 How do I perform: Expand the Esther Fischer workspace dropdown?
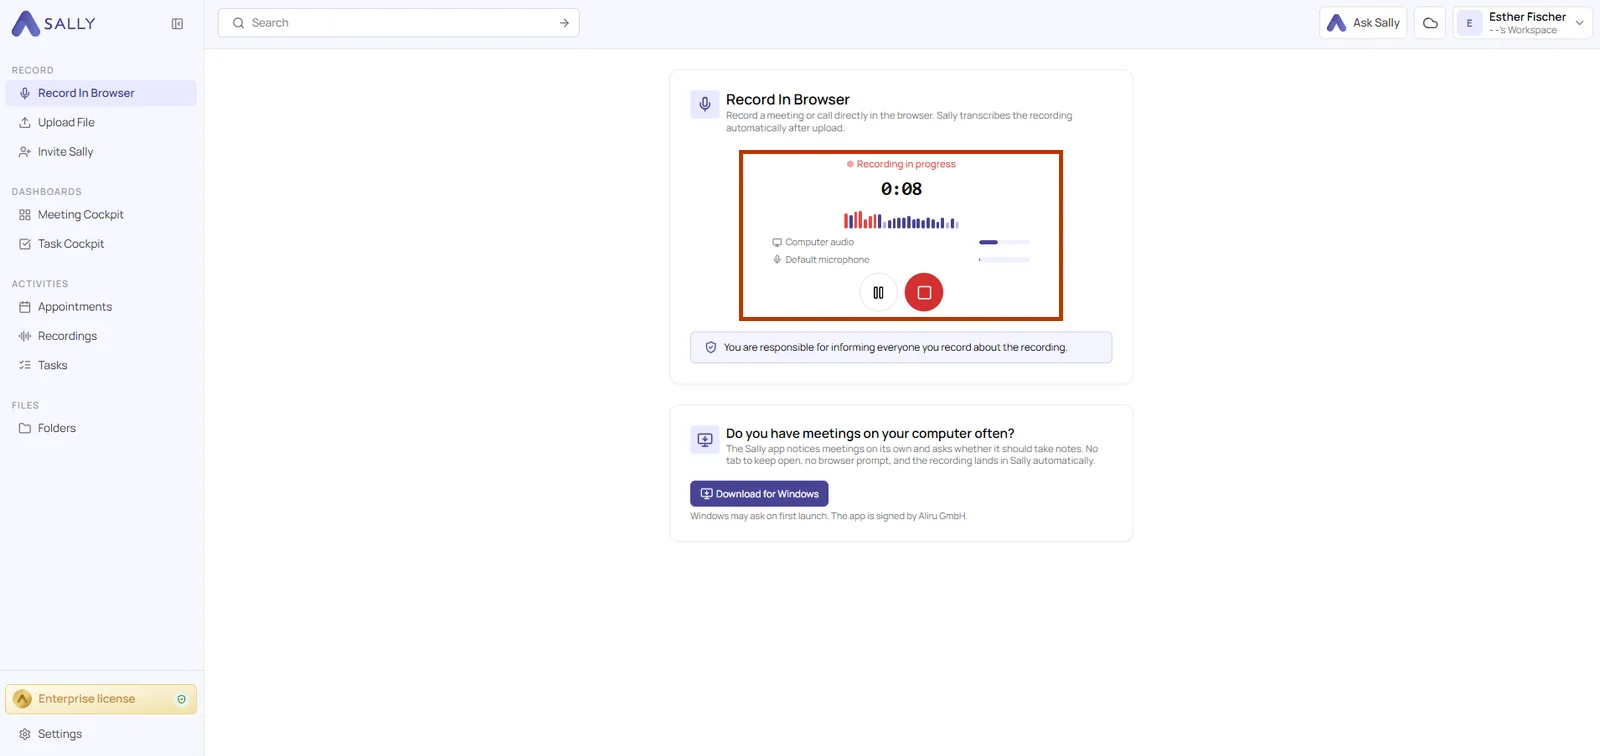[1523, 23]
